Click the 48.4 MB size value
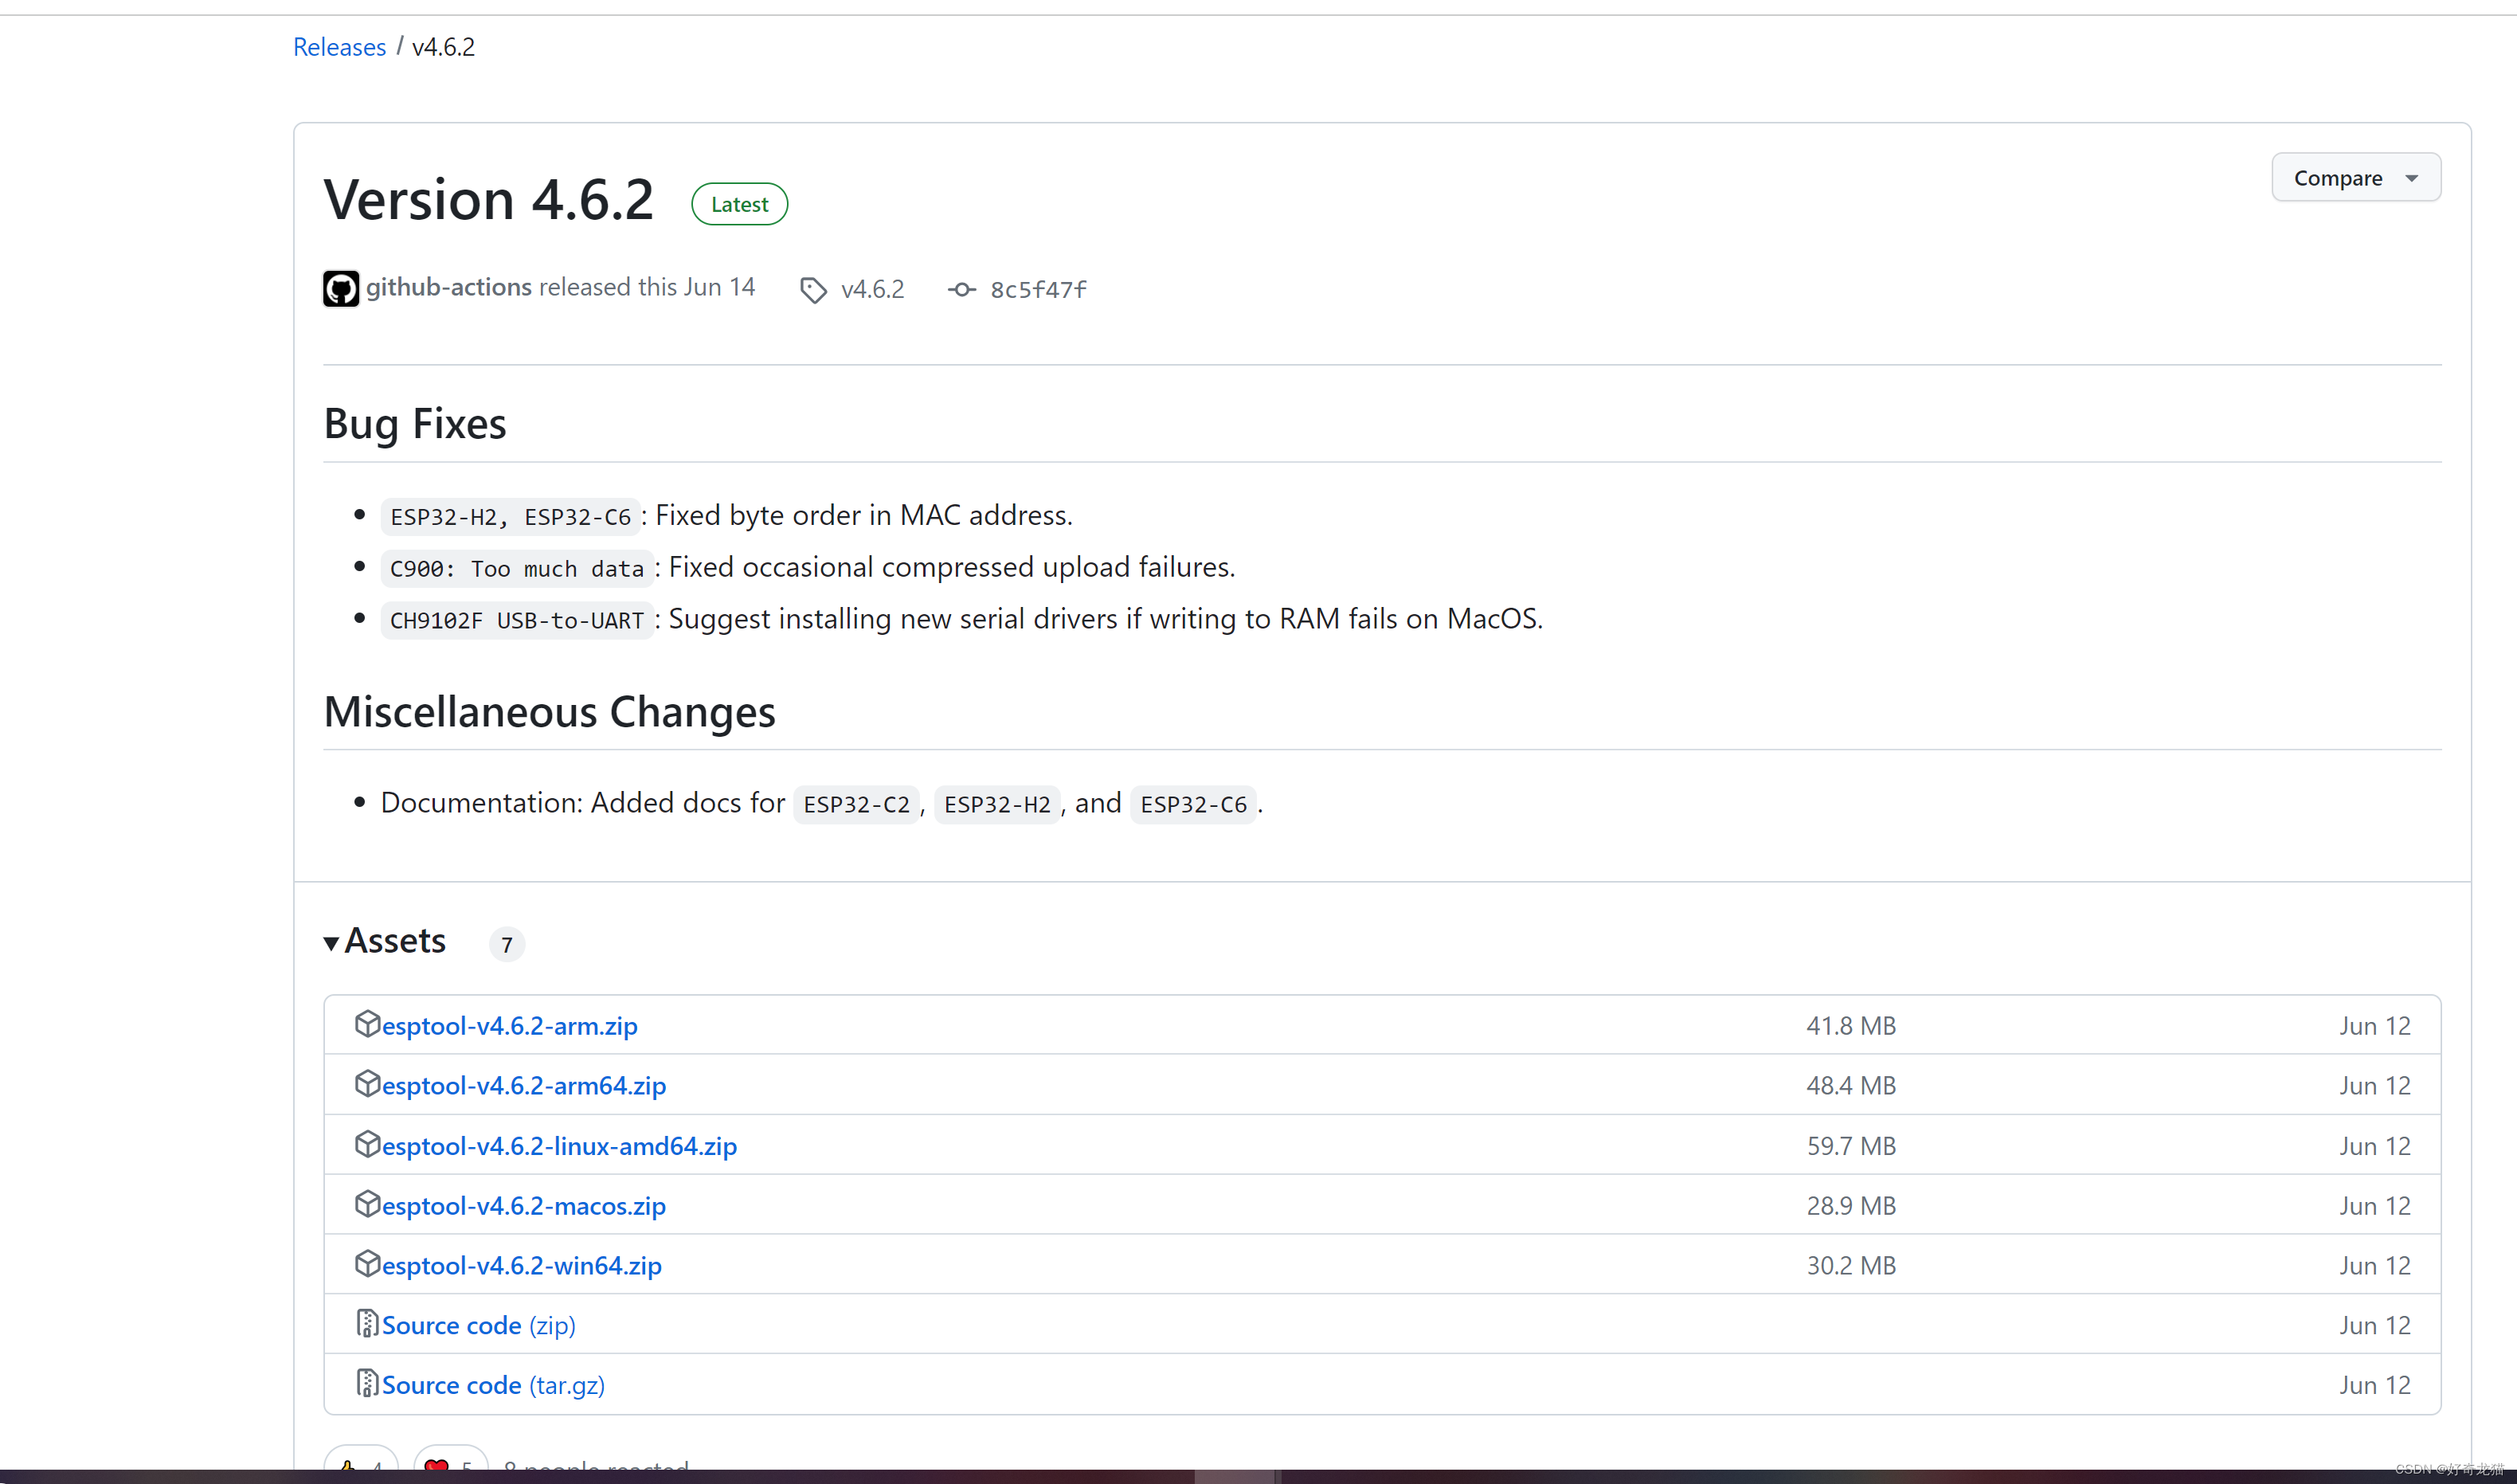2517x1484 pixels. click(x=1851, y=1086)
